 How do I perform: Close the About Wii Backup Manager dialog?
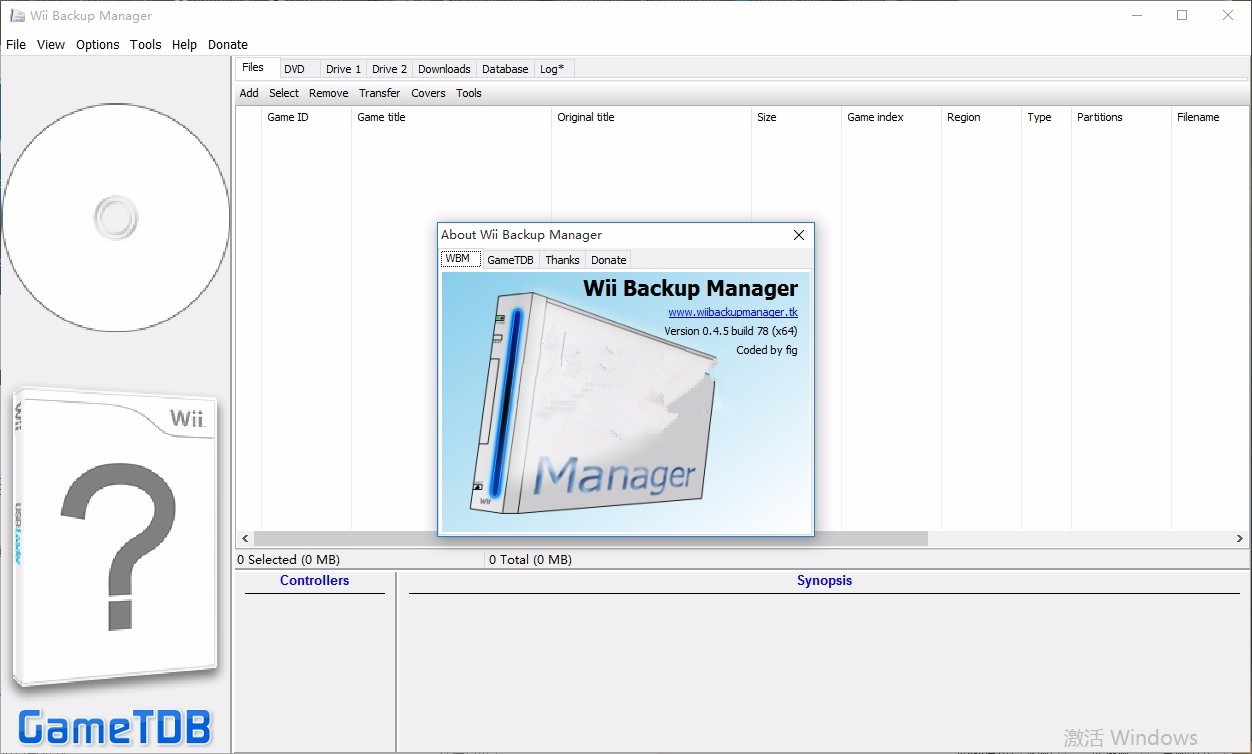798,235
